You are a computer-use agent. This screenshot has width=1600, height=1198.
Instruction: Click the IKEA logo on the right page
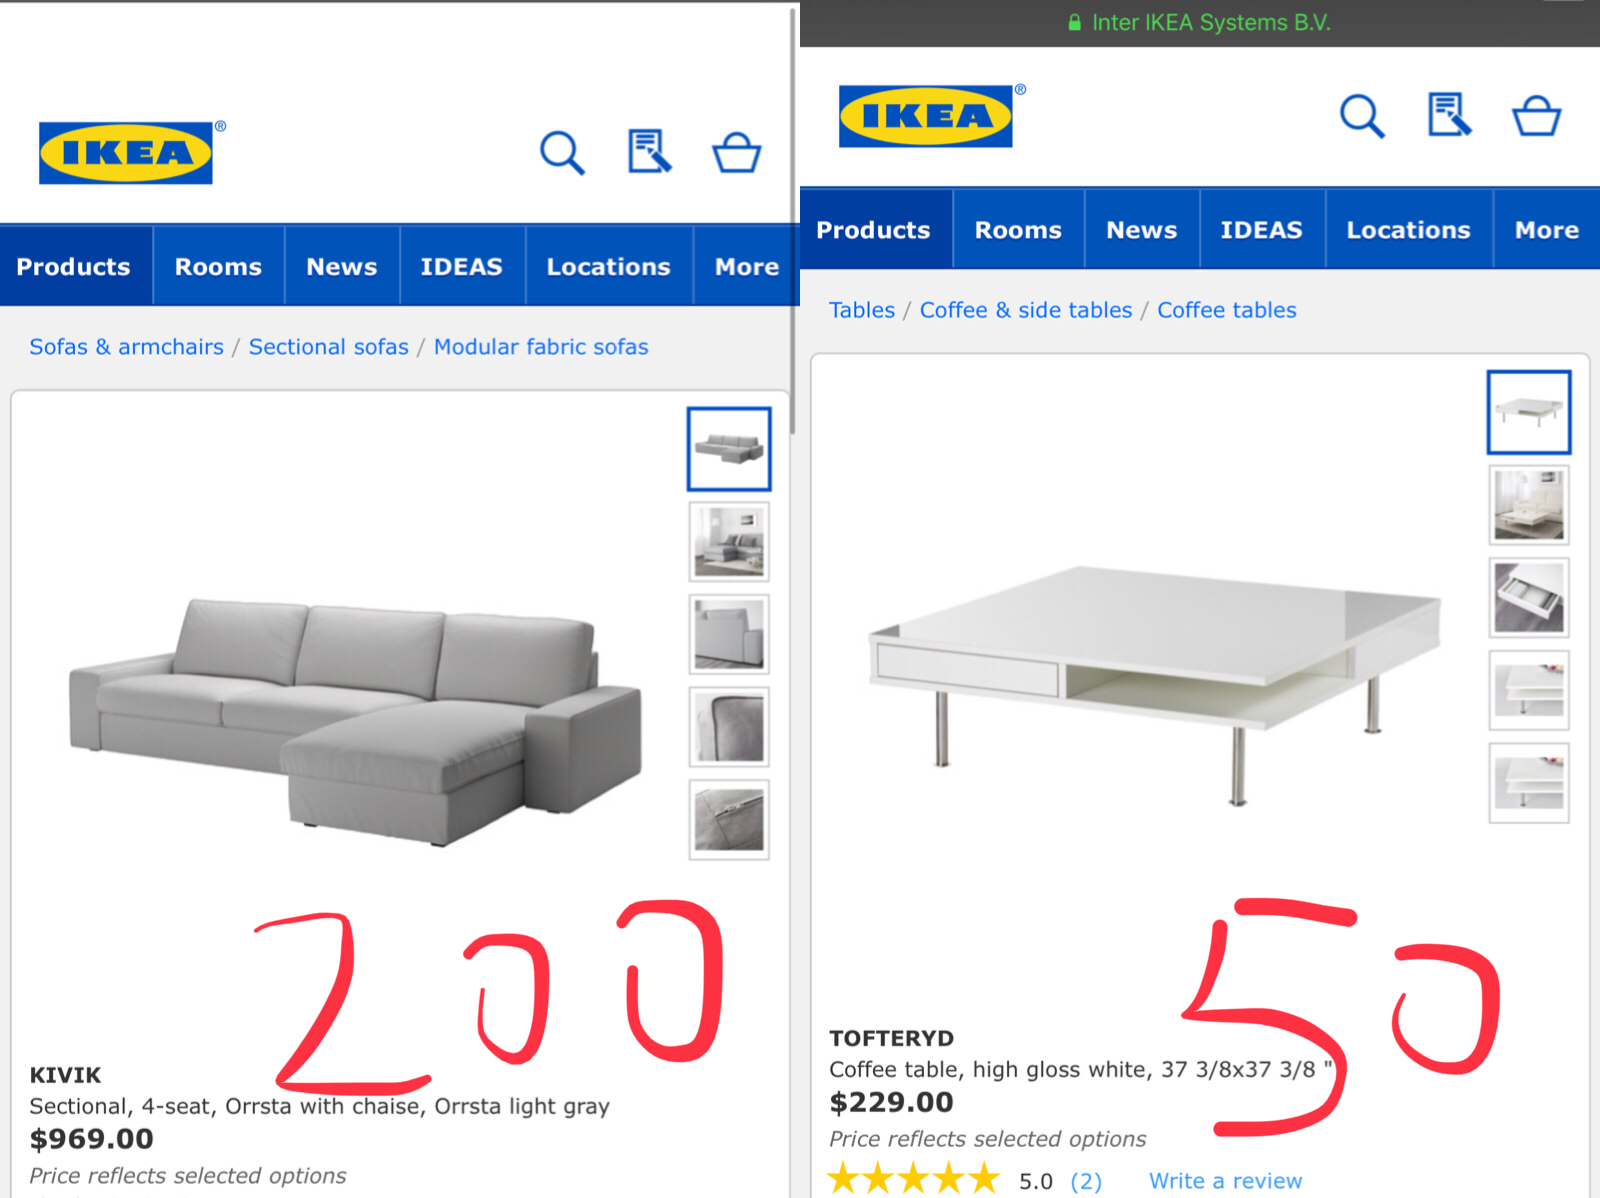pos(926,116)
